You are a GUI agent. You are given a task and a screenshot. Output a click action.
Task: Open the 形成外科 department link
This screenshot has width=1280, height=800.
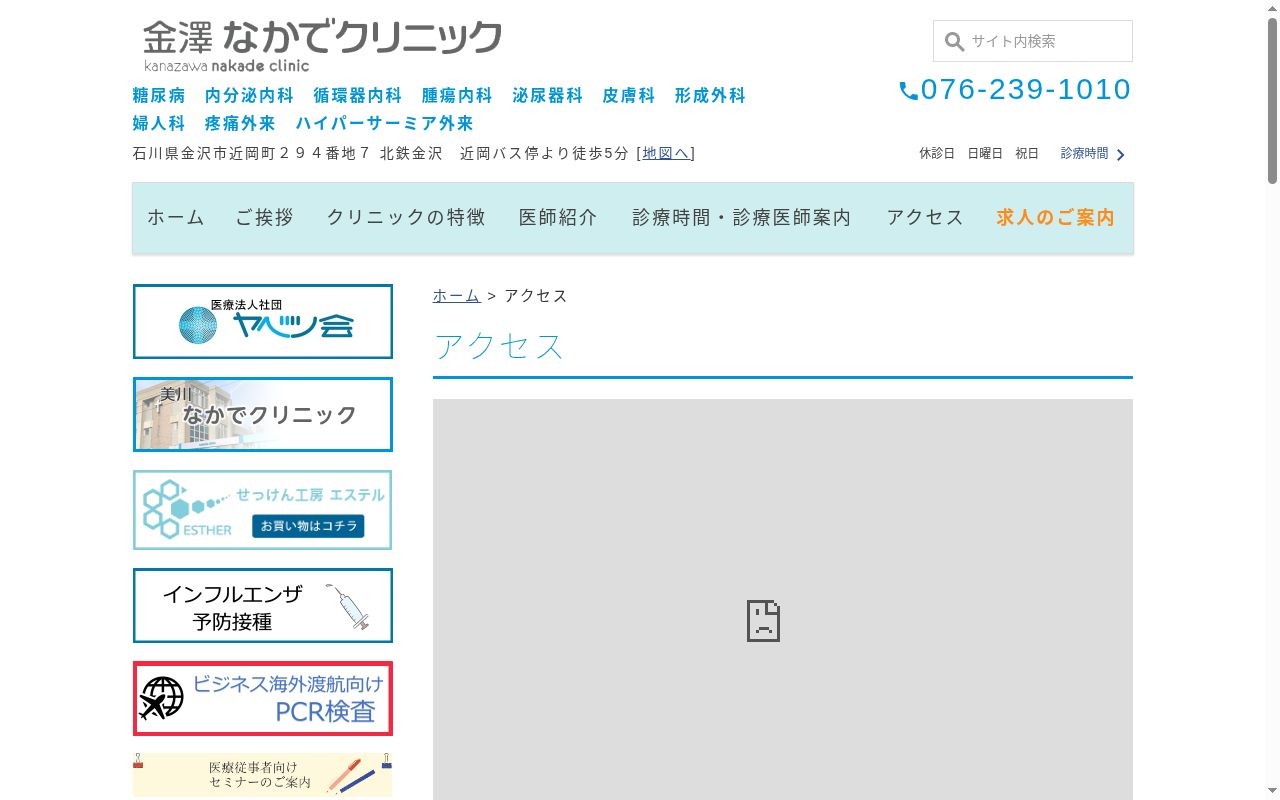[x=710, y=96]
